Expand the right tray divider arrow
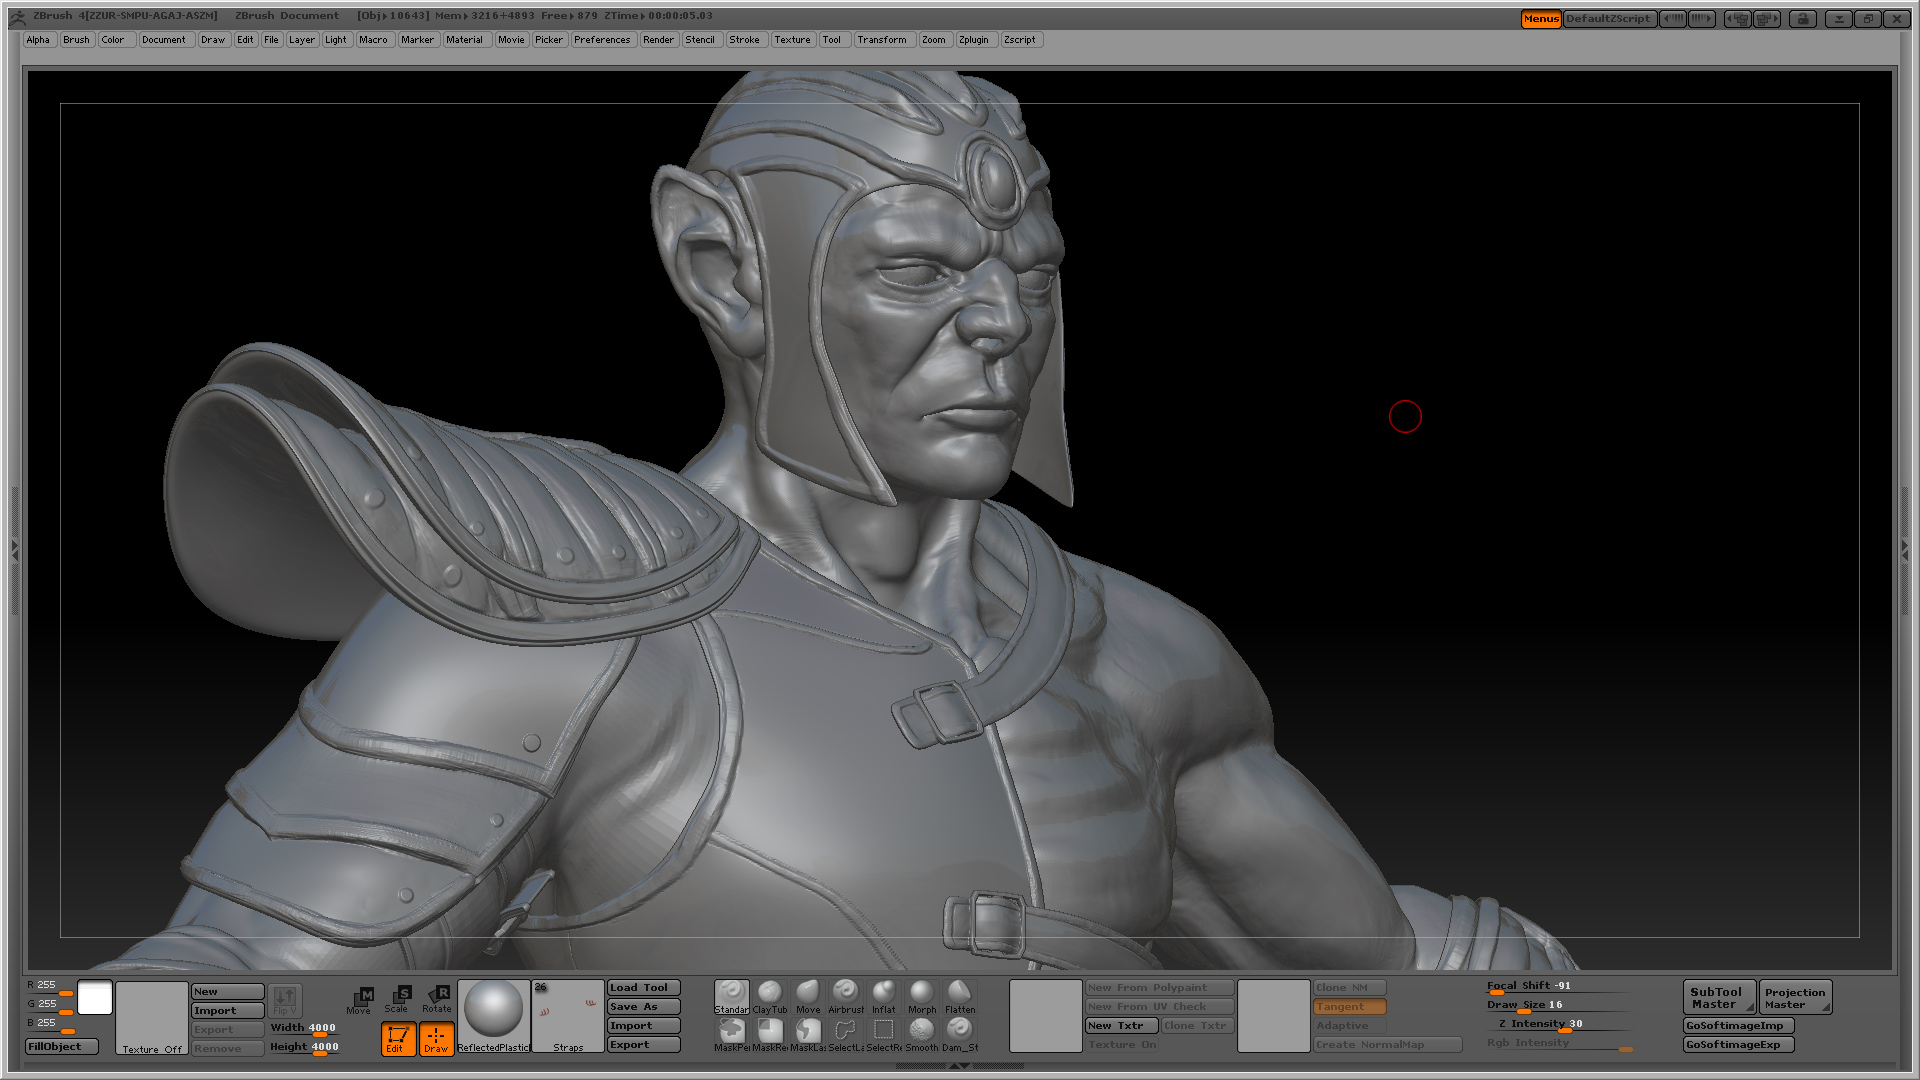This screenshot has width=1920, height=1080. click(1904, 549)
